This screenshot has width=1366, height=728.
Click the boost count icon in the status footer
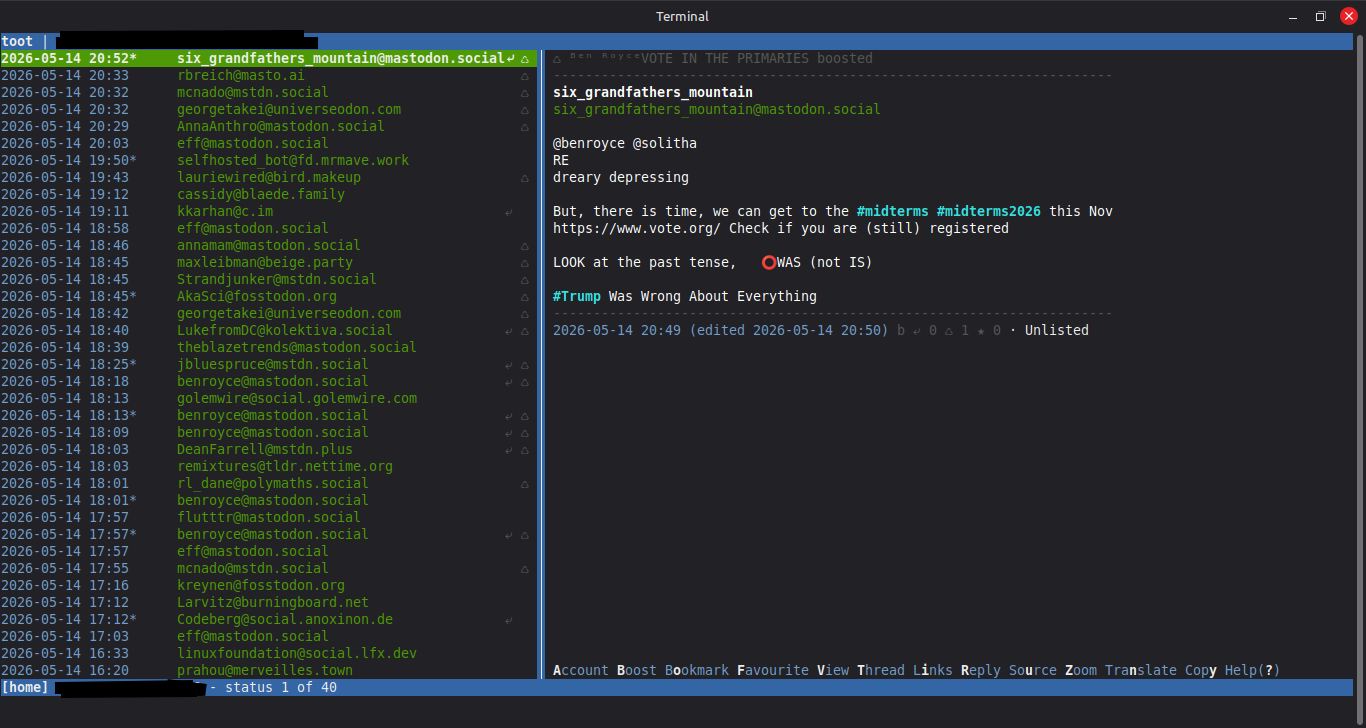click(x=949, y=330)
